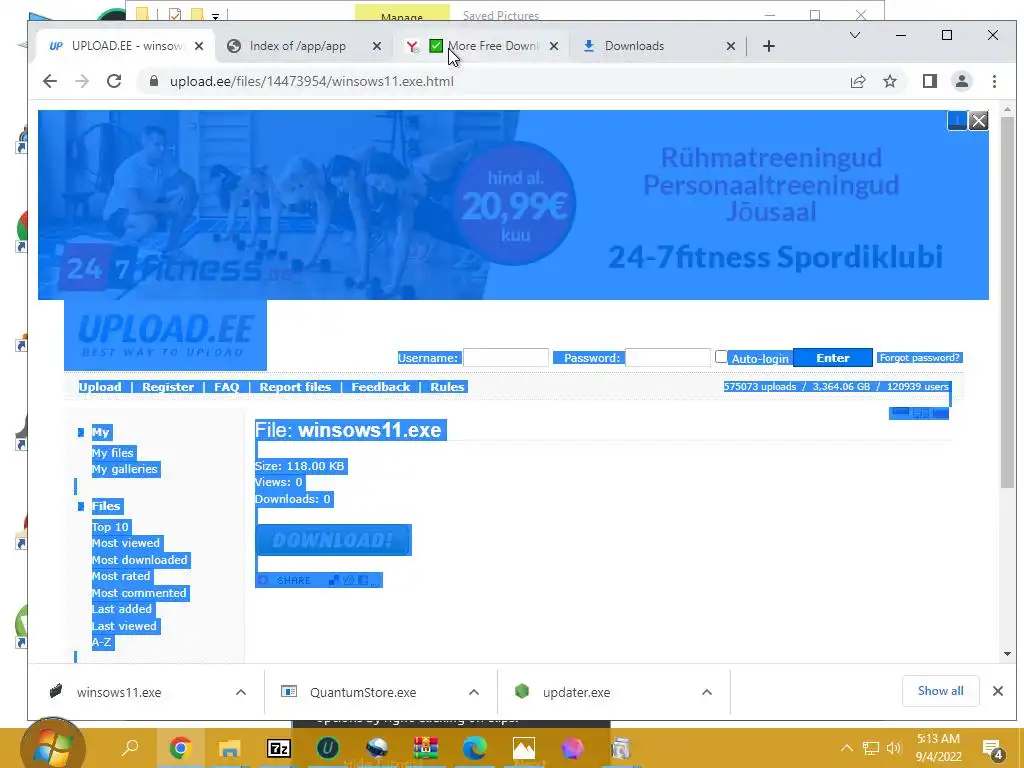Screen dimensions: 1024x768
Task: Close the UPLOAD.EE tab
Action: (199, 46)
